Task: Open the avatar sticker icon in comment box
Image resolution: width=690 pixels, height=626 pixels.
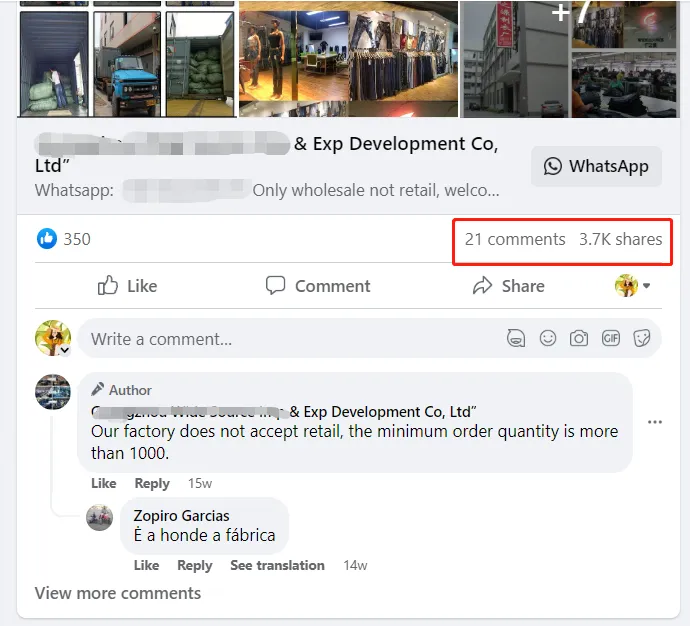Action: 516,339
